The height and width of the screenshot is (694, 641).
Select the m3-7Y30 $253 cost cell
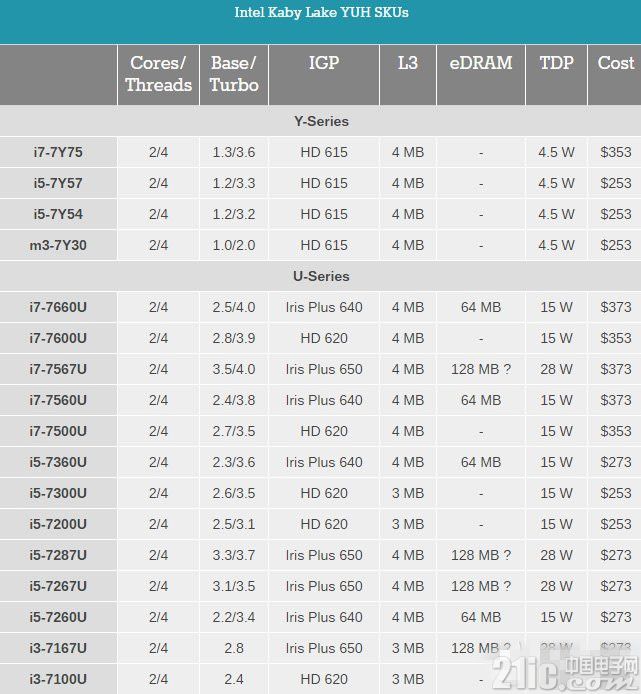(x=616, y=245)
